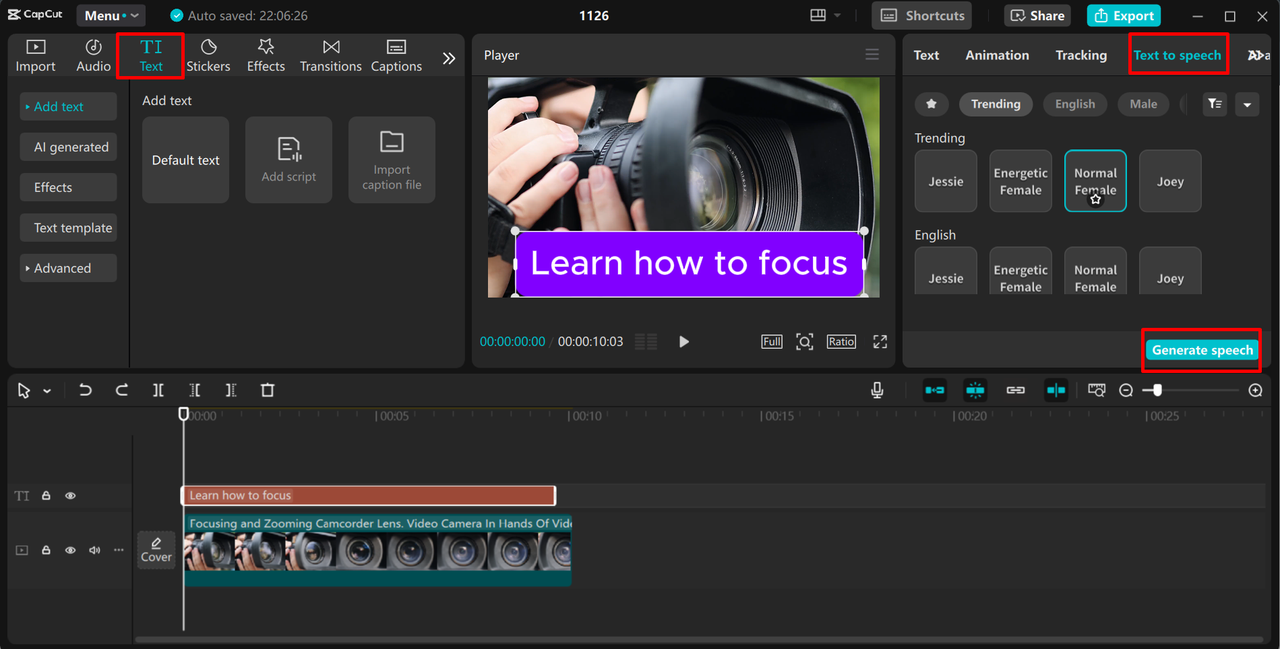Delete left of playhead with trim-left tool
This screenshot has height=649, width=1280.
click(x=195, y=390)
